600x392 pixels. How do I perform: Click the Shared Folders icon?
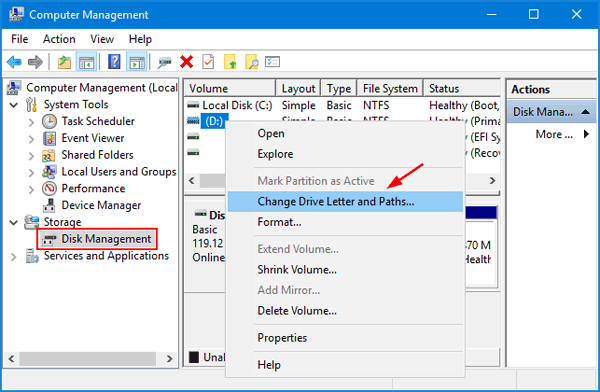pyautogui.click(x=49, y=155)
